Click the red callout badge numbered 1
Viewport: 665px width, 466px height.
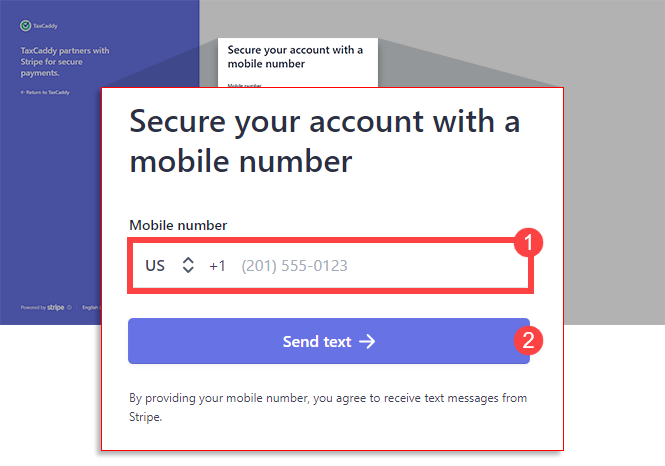(530, 242)
